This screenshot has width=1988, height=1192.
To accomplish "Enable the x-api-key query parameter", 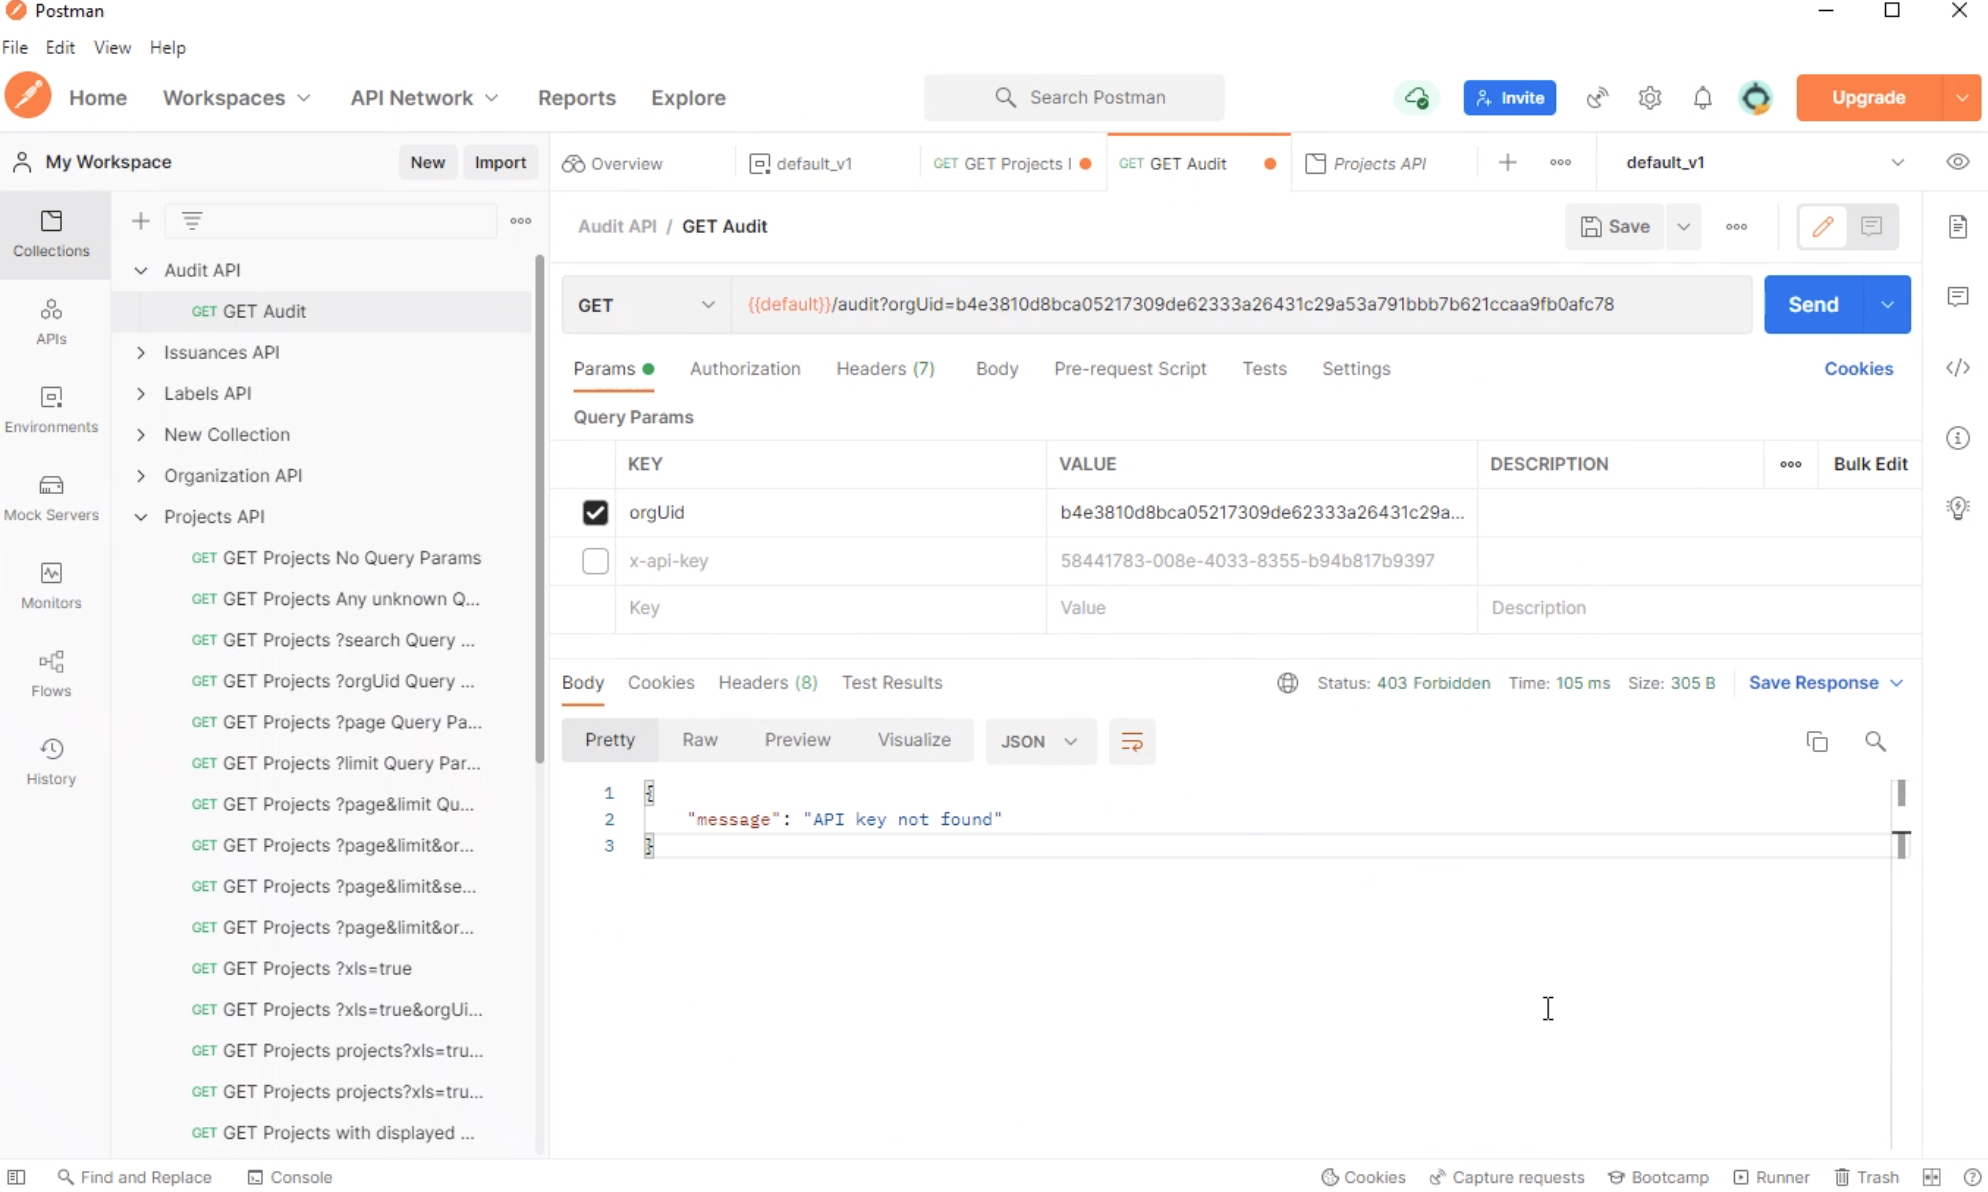I will pyautogui.click(x=595, y=561).
